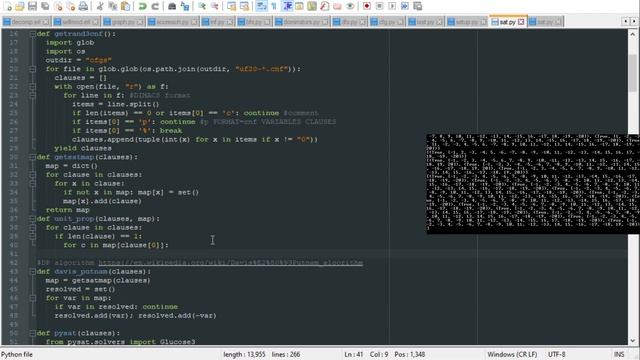Play back recorded macro icon
Screen dimensions: 640x360
392,6
